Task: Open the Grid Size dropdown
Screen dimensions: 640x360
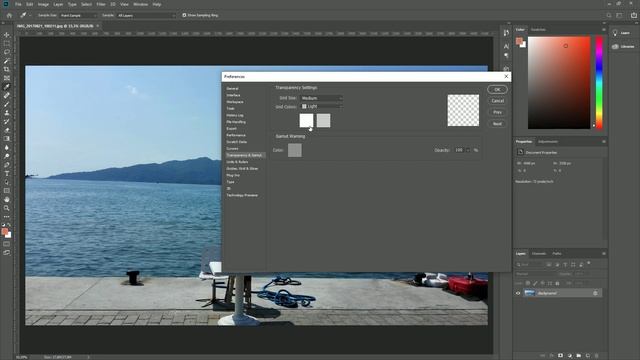Action: [x=322, y=98]
